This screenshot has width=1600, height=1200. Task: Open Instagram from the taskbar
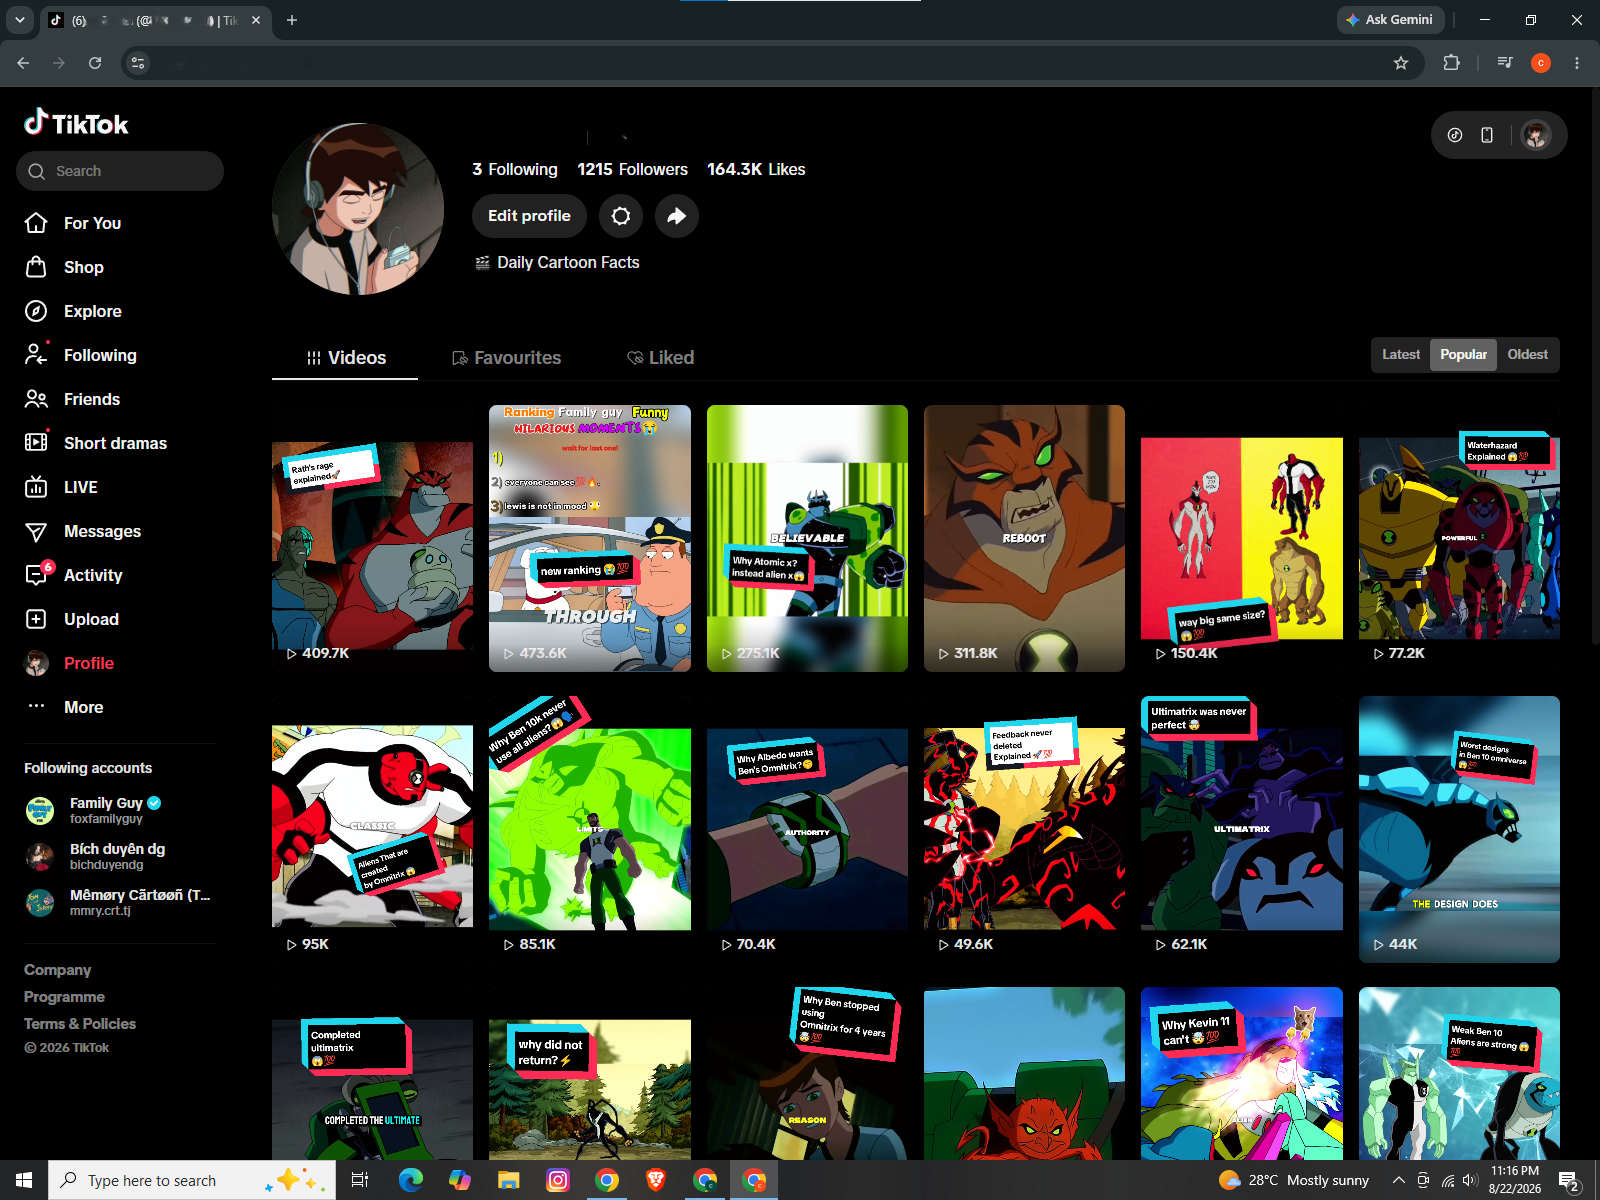coord(558,1180)
